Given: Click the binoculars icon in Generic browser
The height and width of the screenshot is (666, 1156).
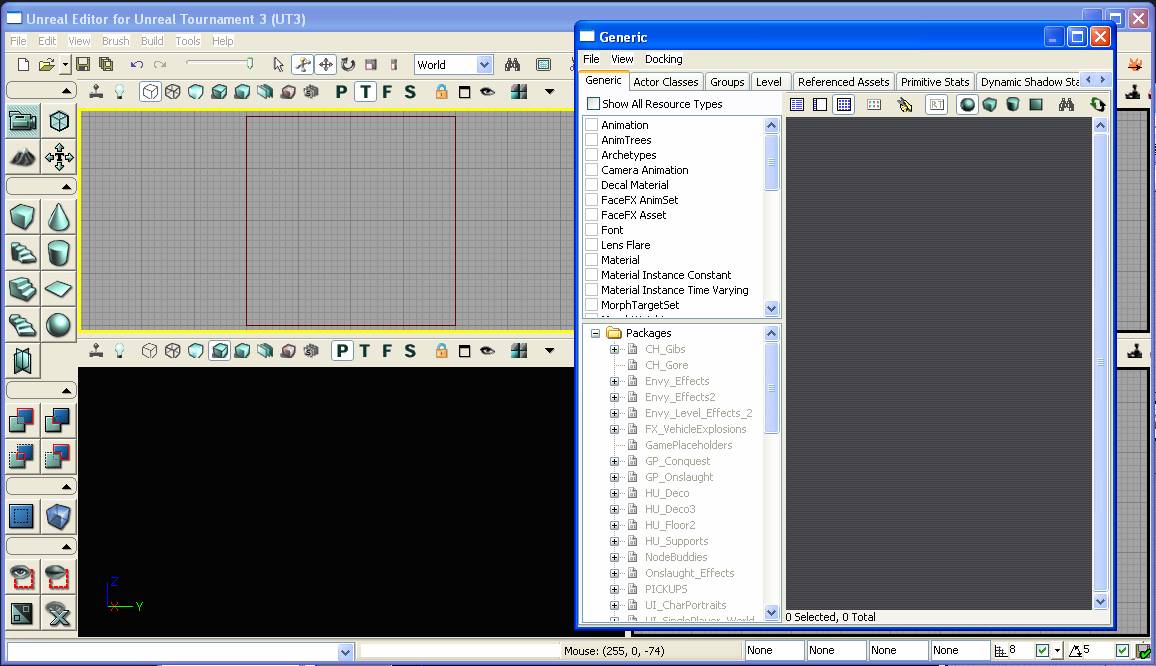Looking at the screenshot, I should [1066, 105].
